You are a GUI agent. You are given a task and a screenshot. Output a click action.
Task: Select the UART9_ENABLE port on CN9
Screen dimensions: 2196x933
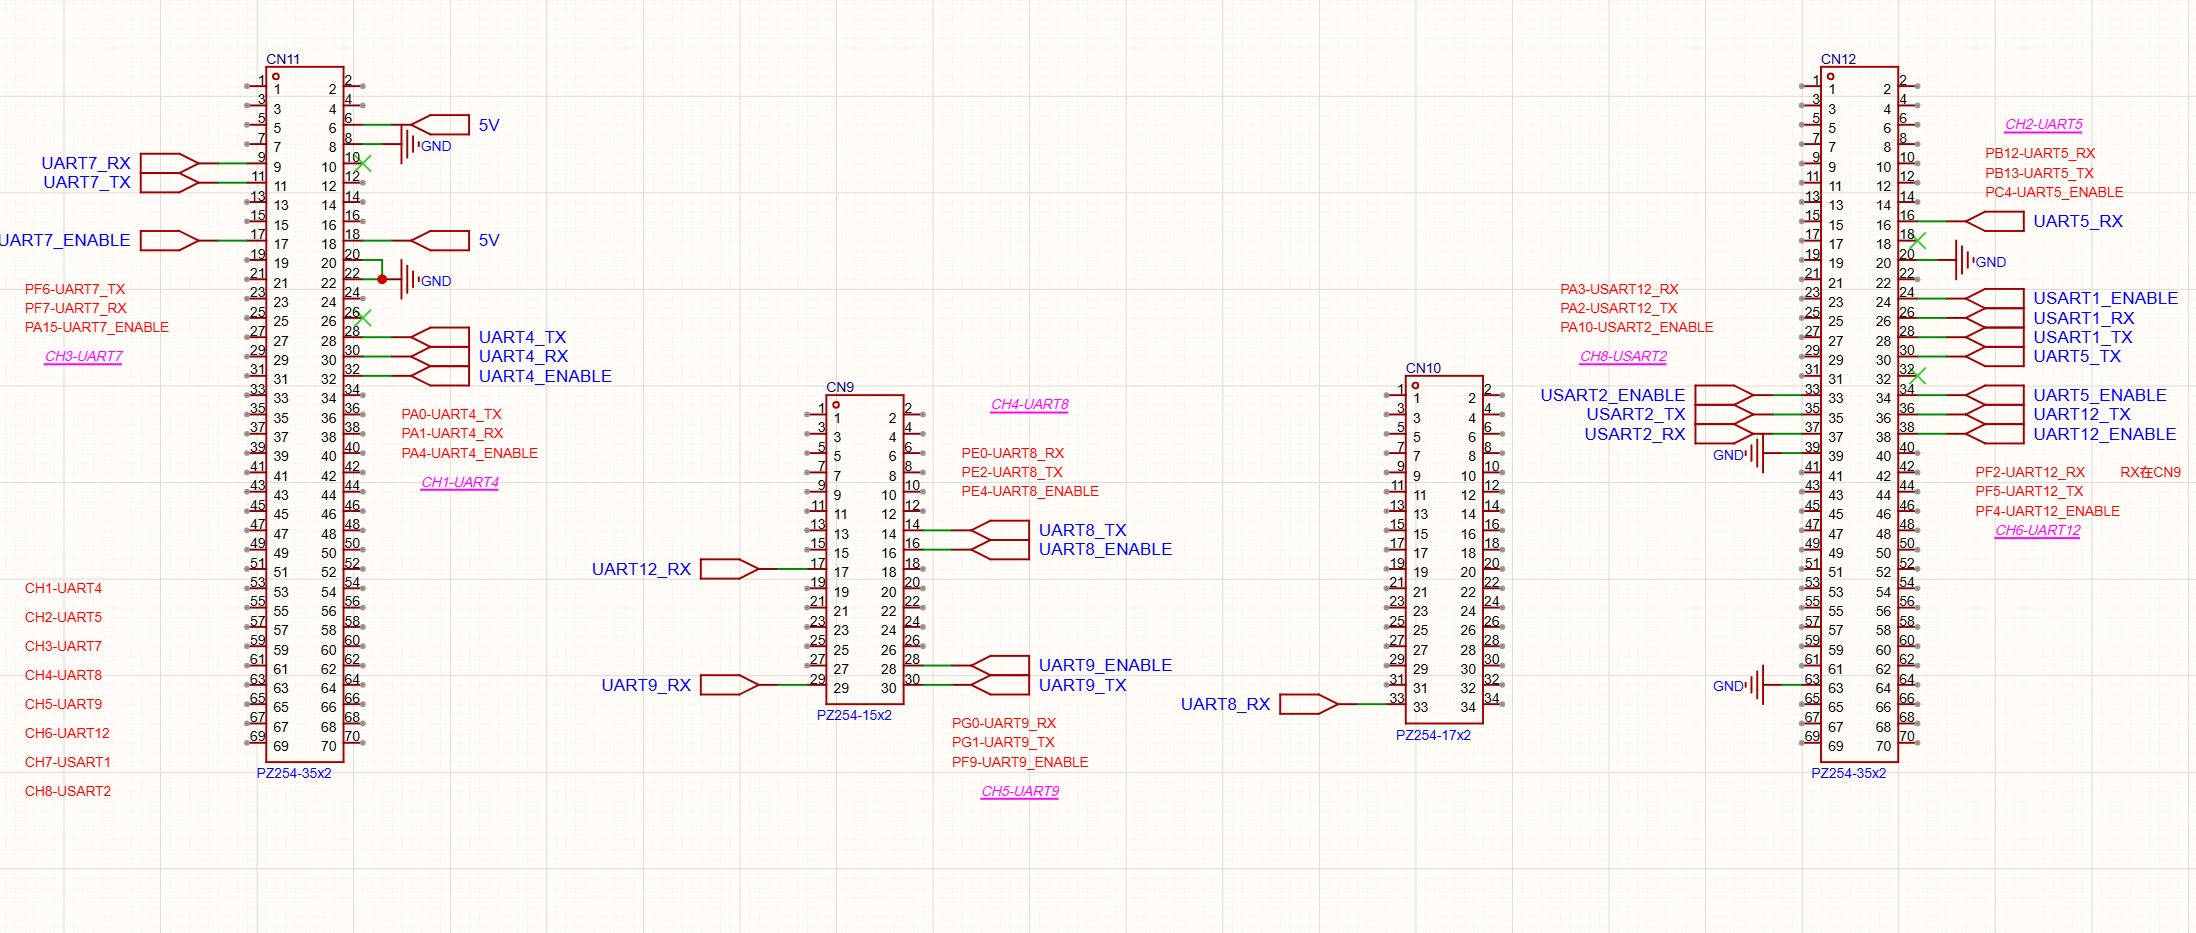tap(1000, 665)
